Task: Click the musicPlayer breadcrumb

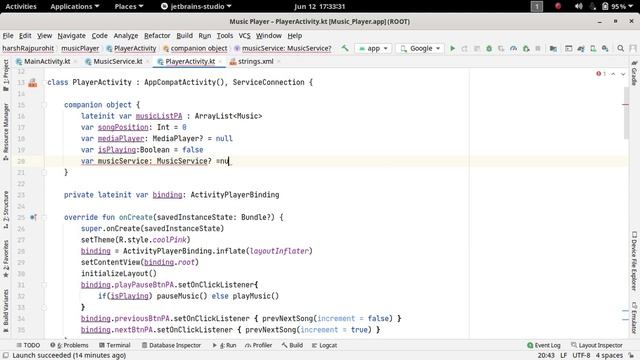Action: 80,48
